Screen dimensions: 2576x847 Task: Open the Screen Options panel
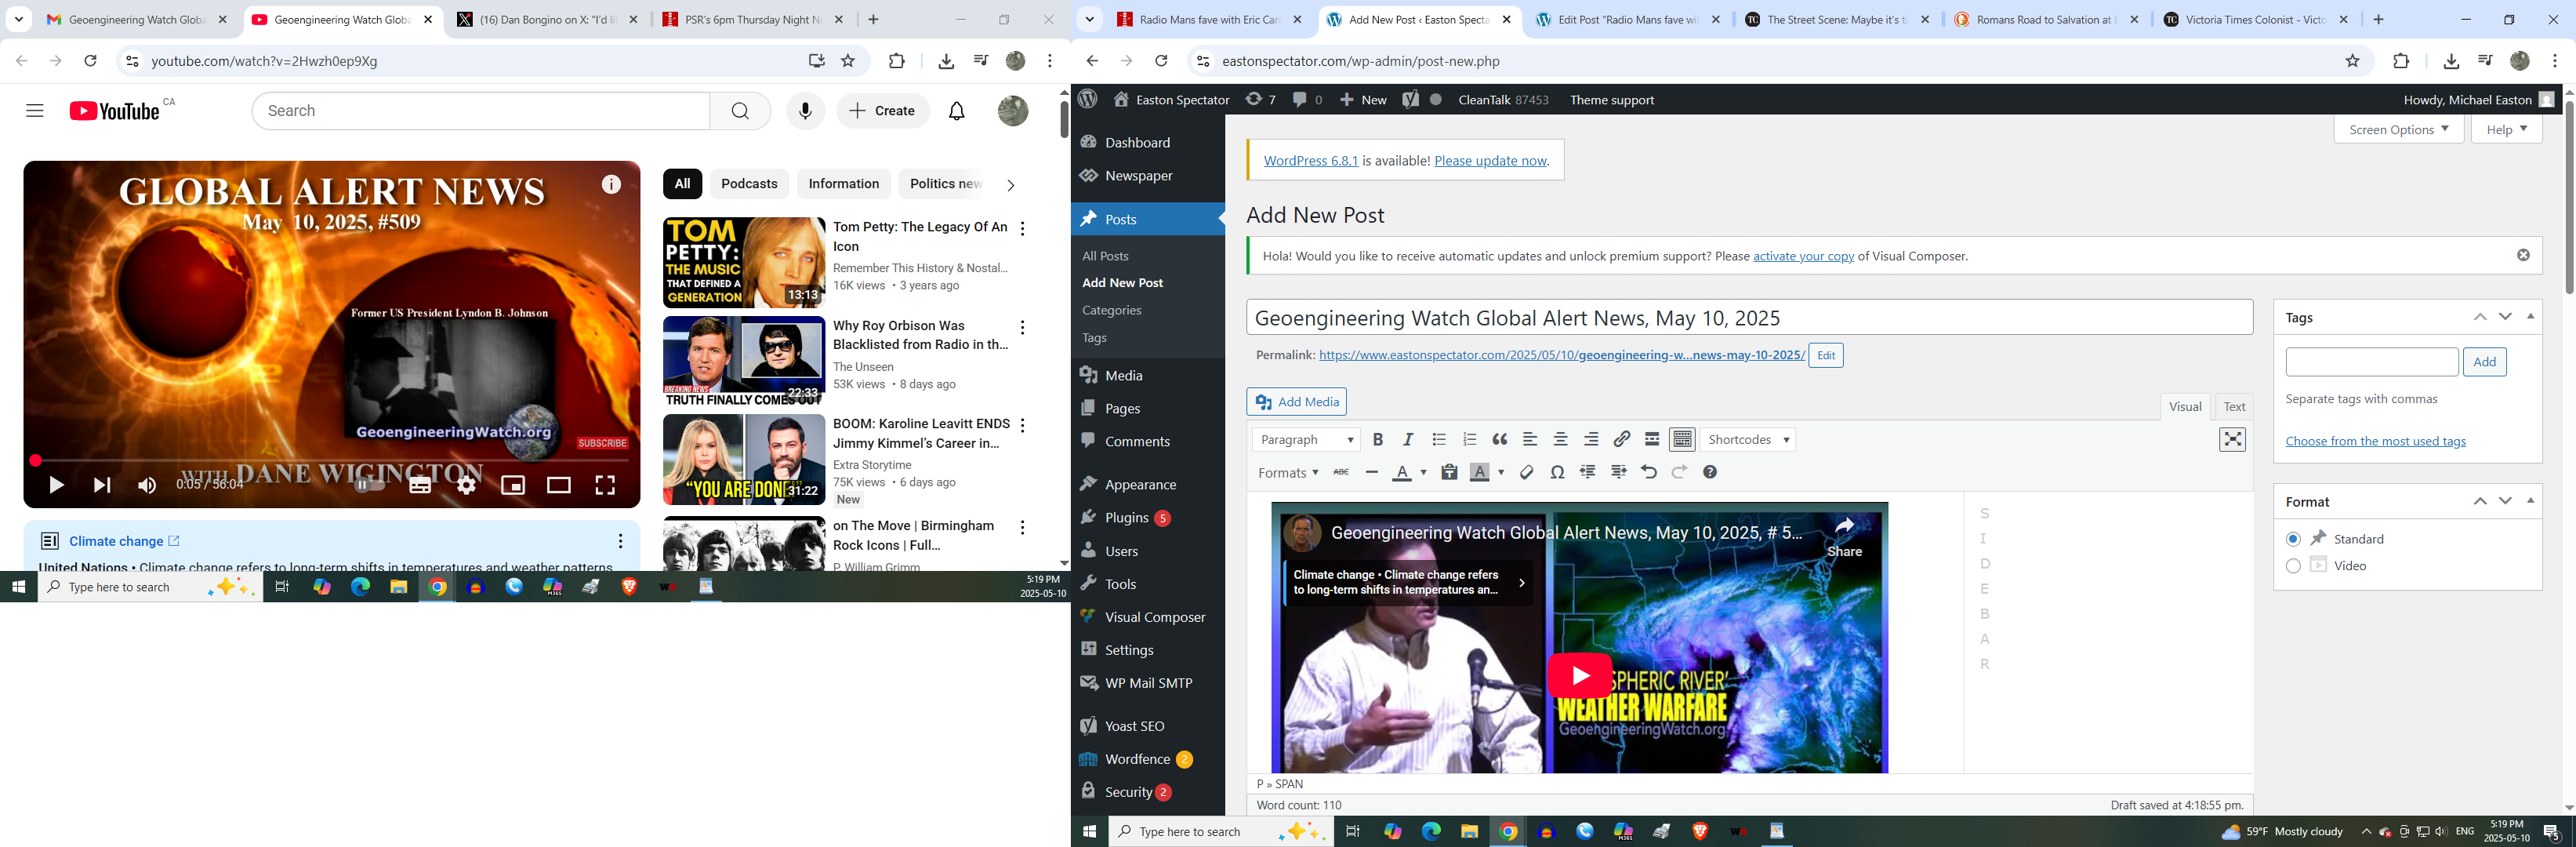tap(2398, 130)
